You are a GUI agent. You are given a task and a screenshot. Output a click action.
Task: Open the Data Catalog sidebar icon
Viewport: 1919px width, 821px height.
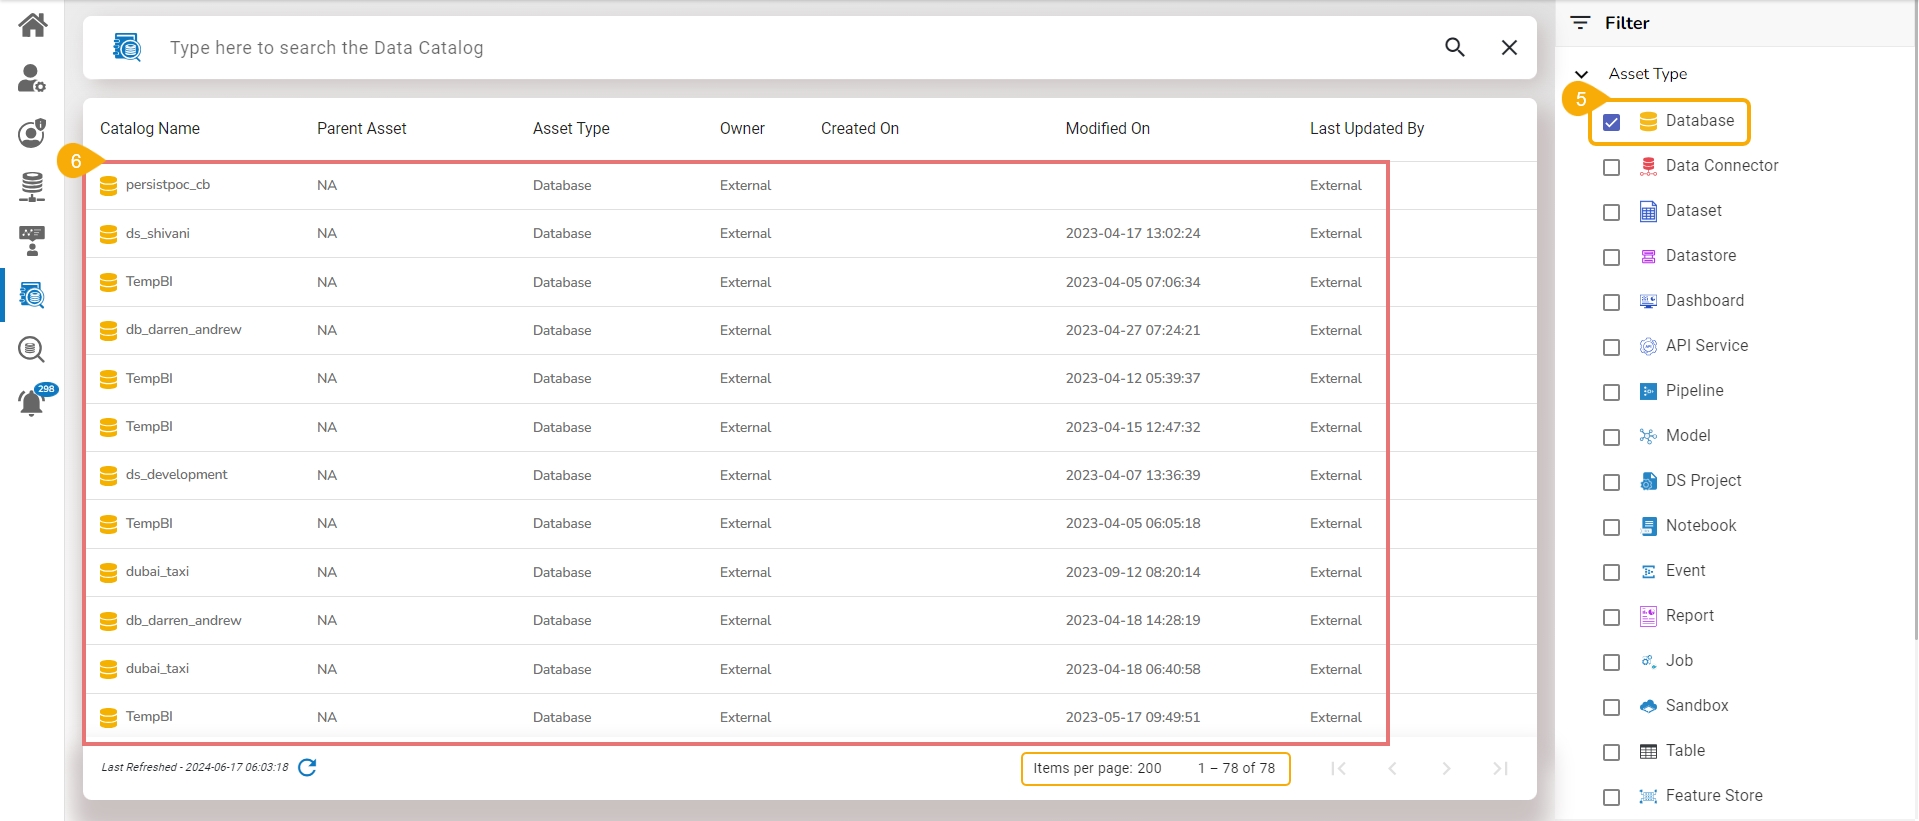(x=32, y=295)
